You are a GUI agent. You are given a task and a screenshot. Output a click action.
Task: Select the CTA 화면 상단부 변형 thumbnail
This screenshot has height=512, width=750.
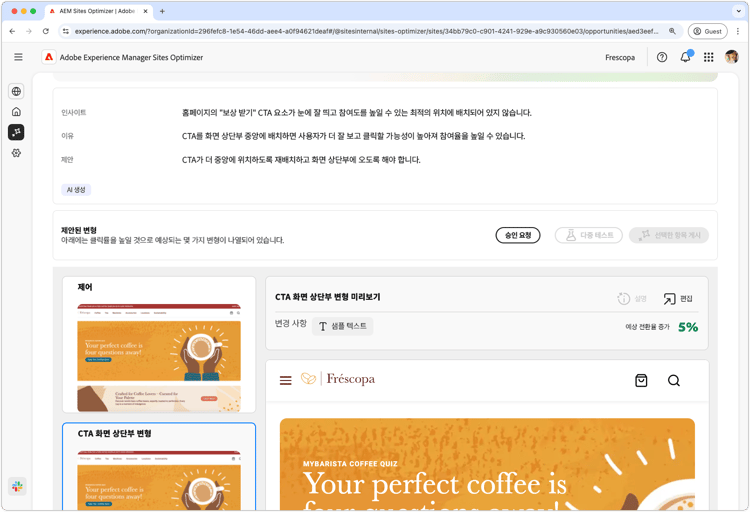click(x=159, y=467)
